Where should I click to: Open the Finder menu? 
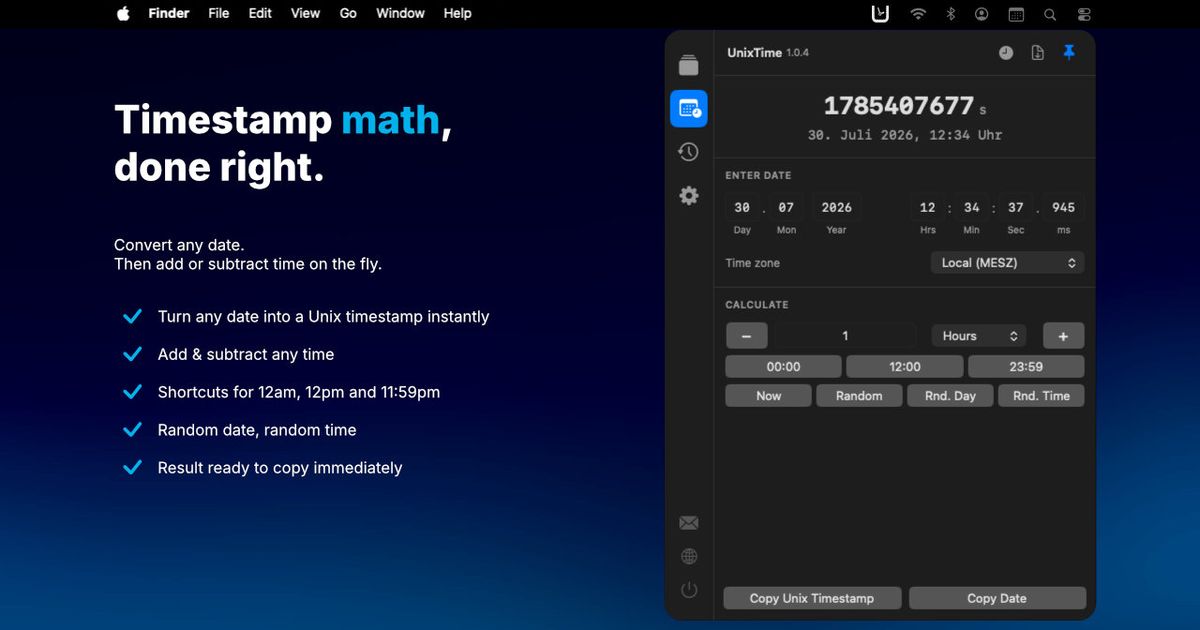click(x=169, y=14)
